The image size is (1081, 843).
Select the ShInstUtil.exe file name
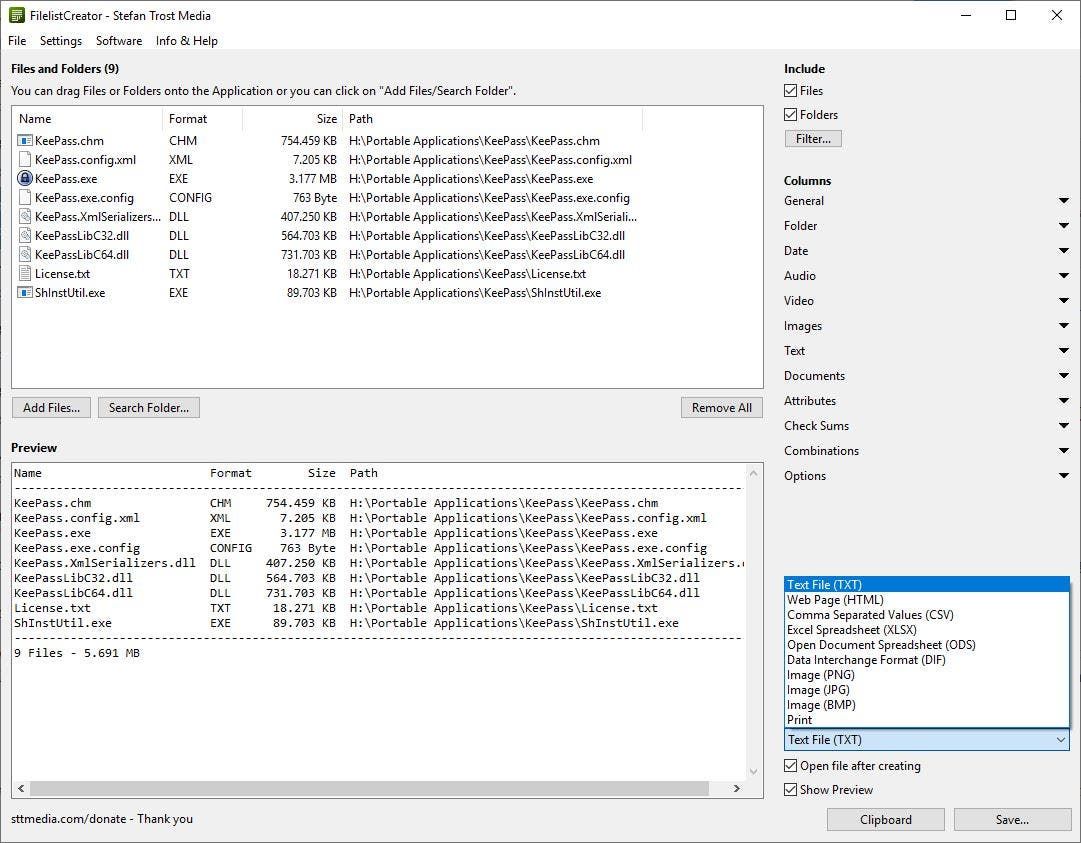70,292
